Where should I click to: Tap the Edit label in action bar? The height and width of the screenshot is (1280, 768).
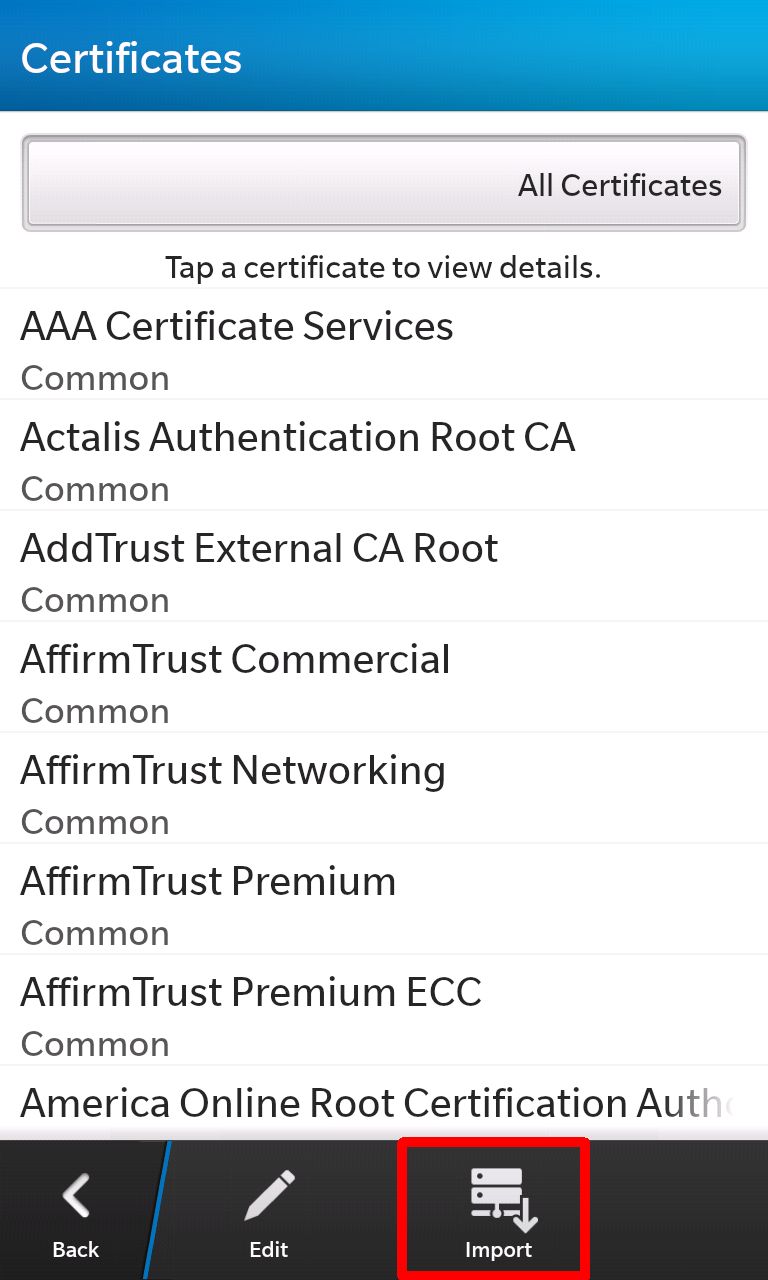268,1249
